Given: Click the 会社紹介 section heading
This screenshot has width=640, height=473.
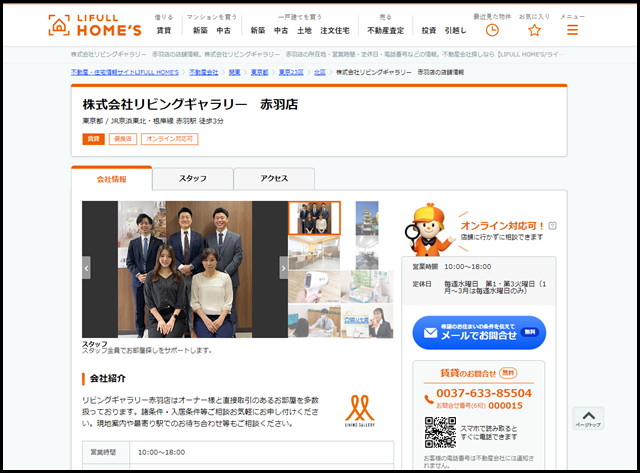Looking at the screenshot, I should tap(107, 378).
